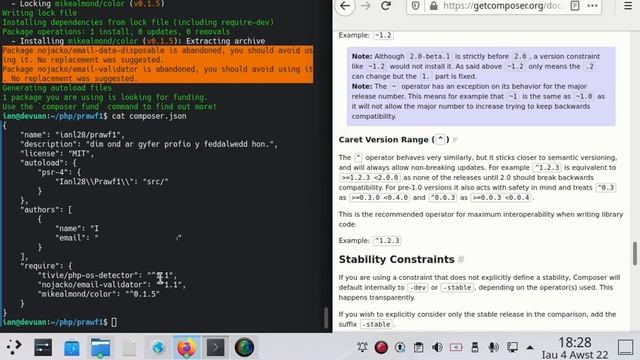Click '>=1.2.3 <2.0.0' code text
The width and height of the screenshot is (640, 360).
tap(370, 178)
